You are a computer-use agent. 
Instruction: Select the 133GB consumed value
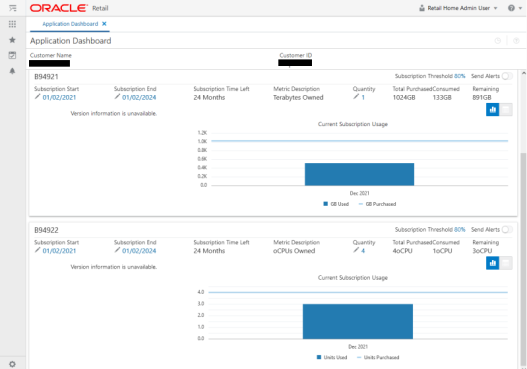click(442, 97)
